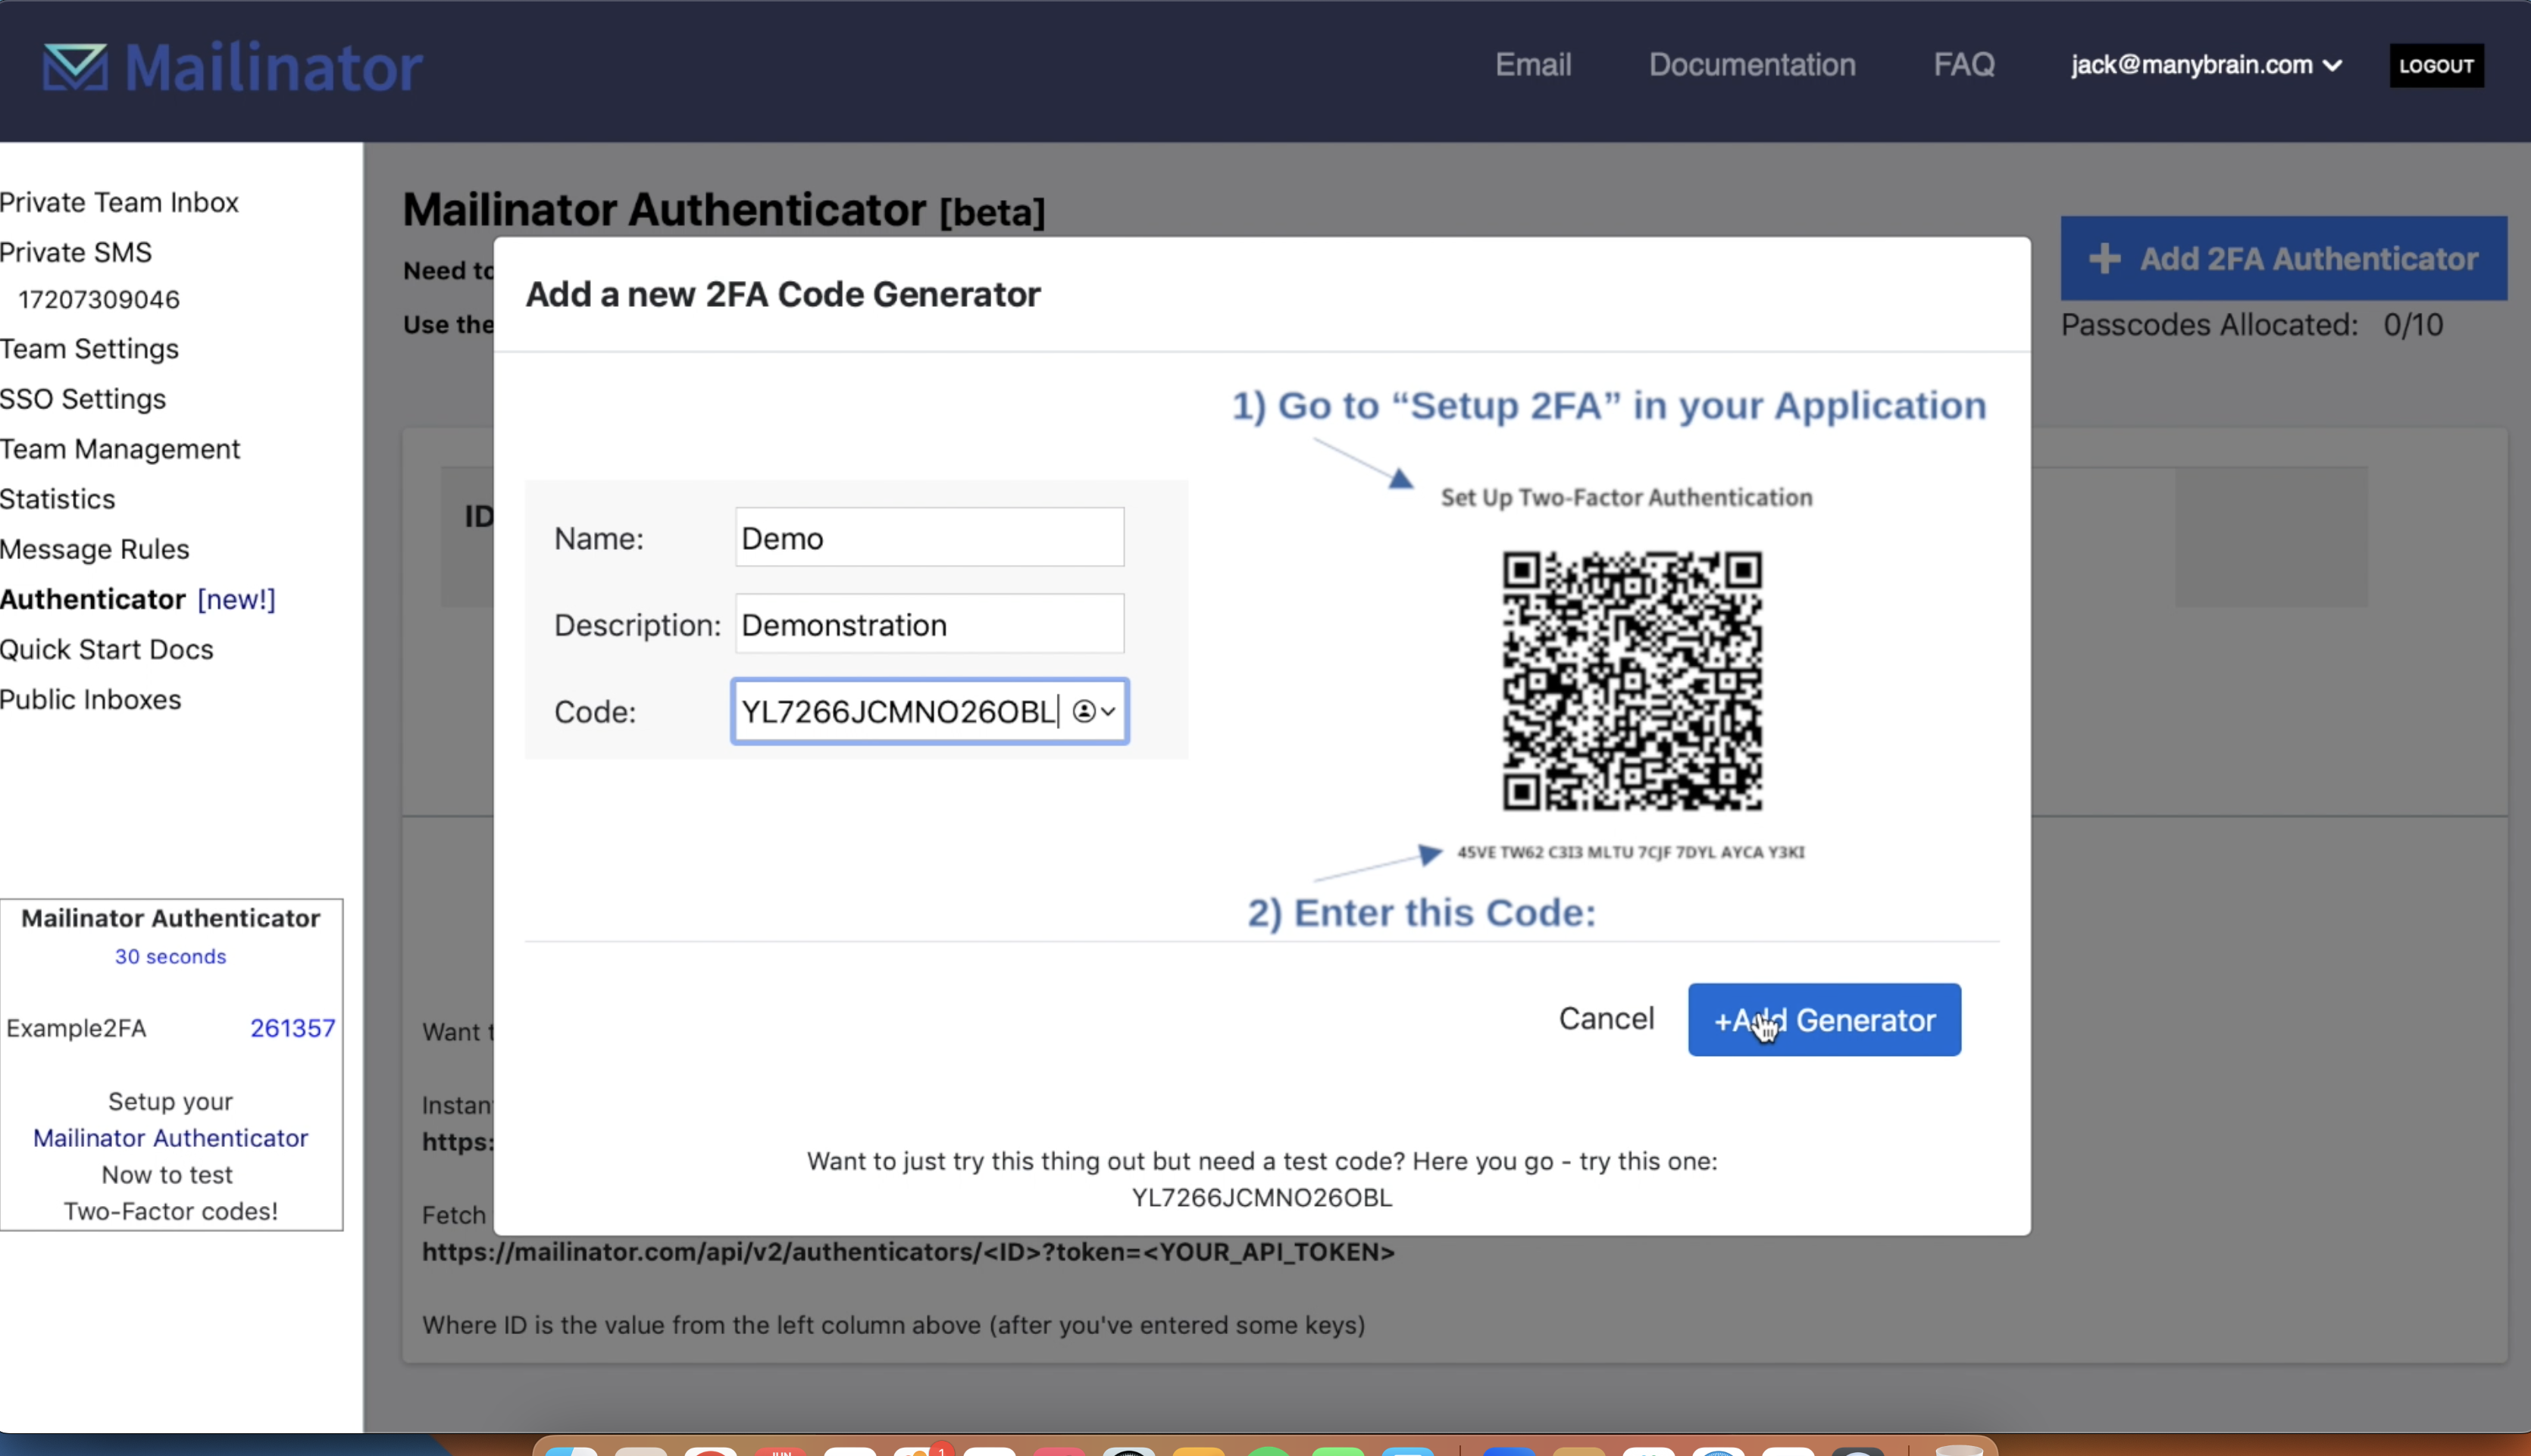Click the 'Mailinator Authenticator [beta]' heading
Viewport: 2531px width, 1456px height.
(x=724, y=210)
